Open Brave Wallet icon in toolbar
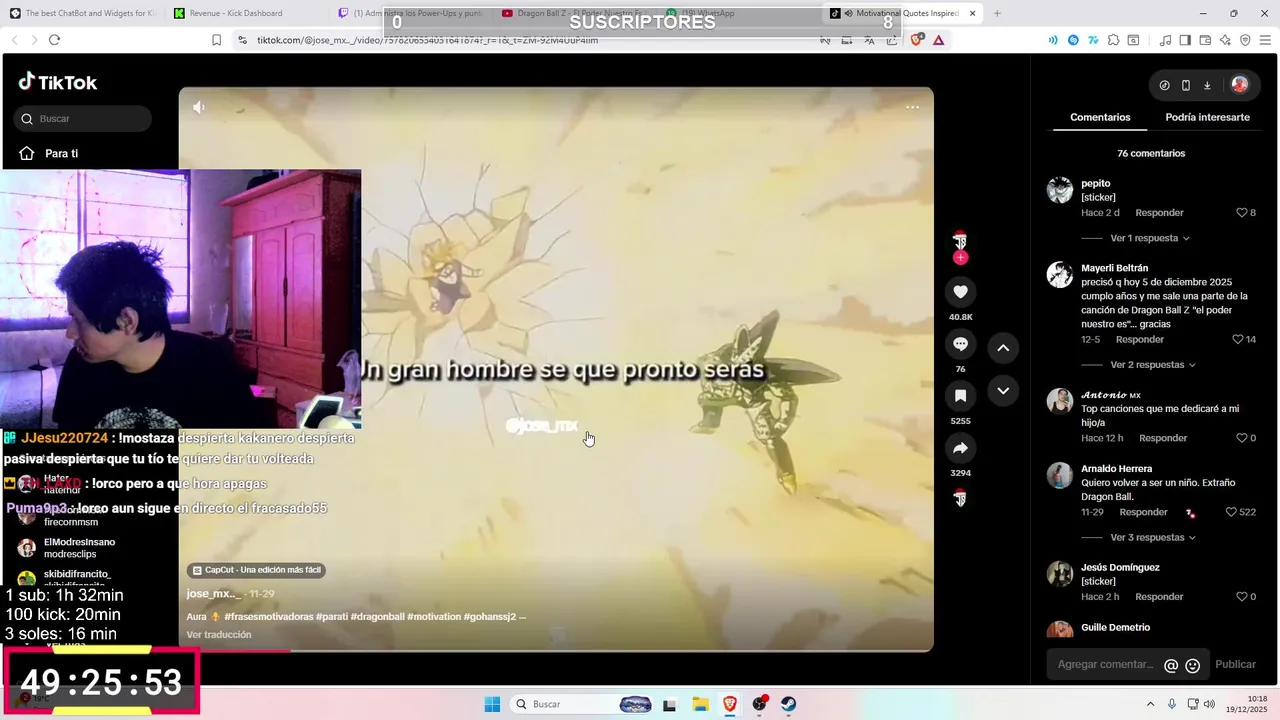The image size is (1280, 720). (x=1205, y=40)
